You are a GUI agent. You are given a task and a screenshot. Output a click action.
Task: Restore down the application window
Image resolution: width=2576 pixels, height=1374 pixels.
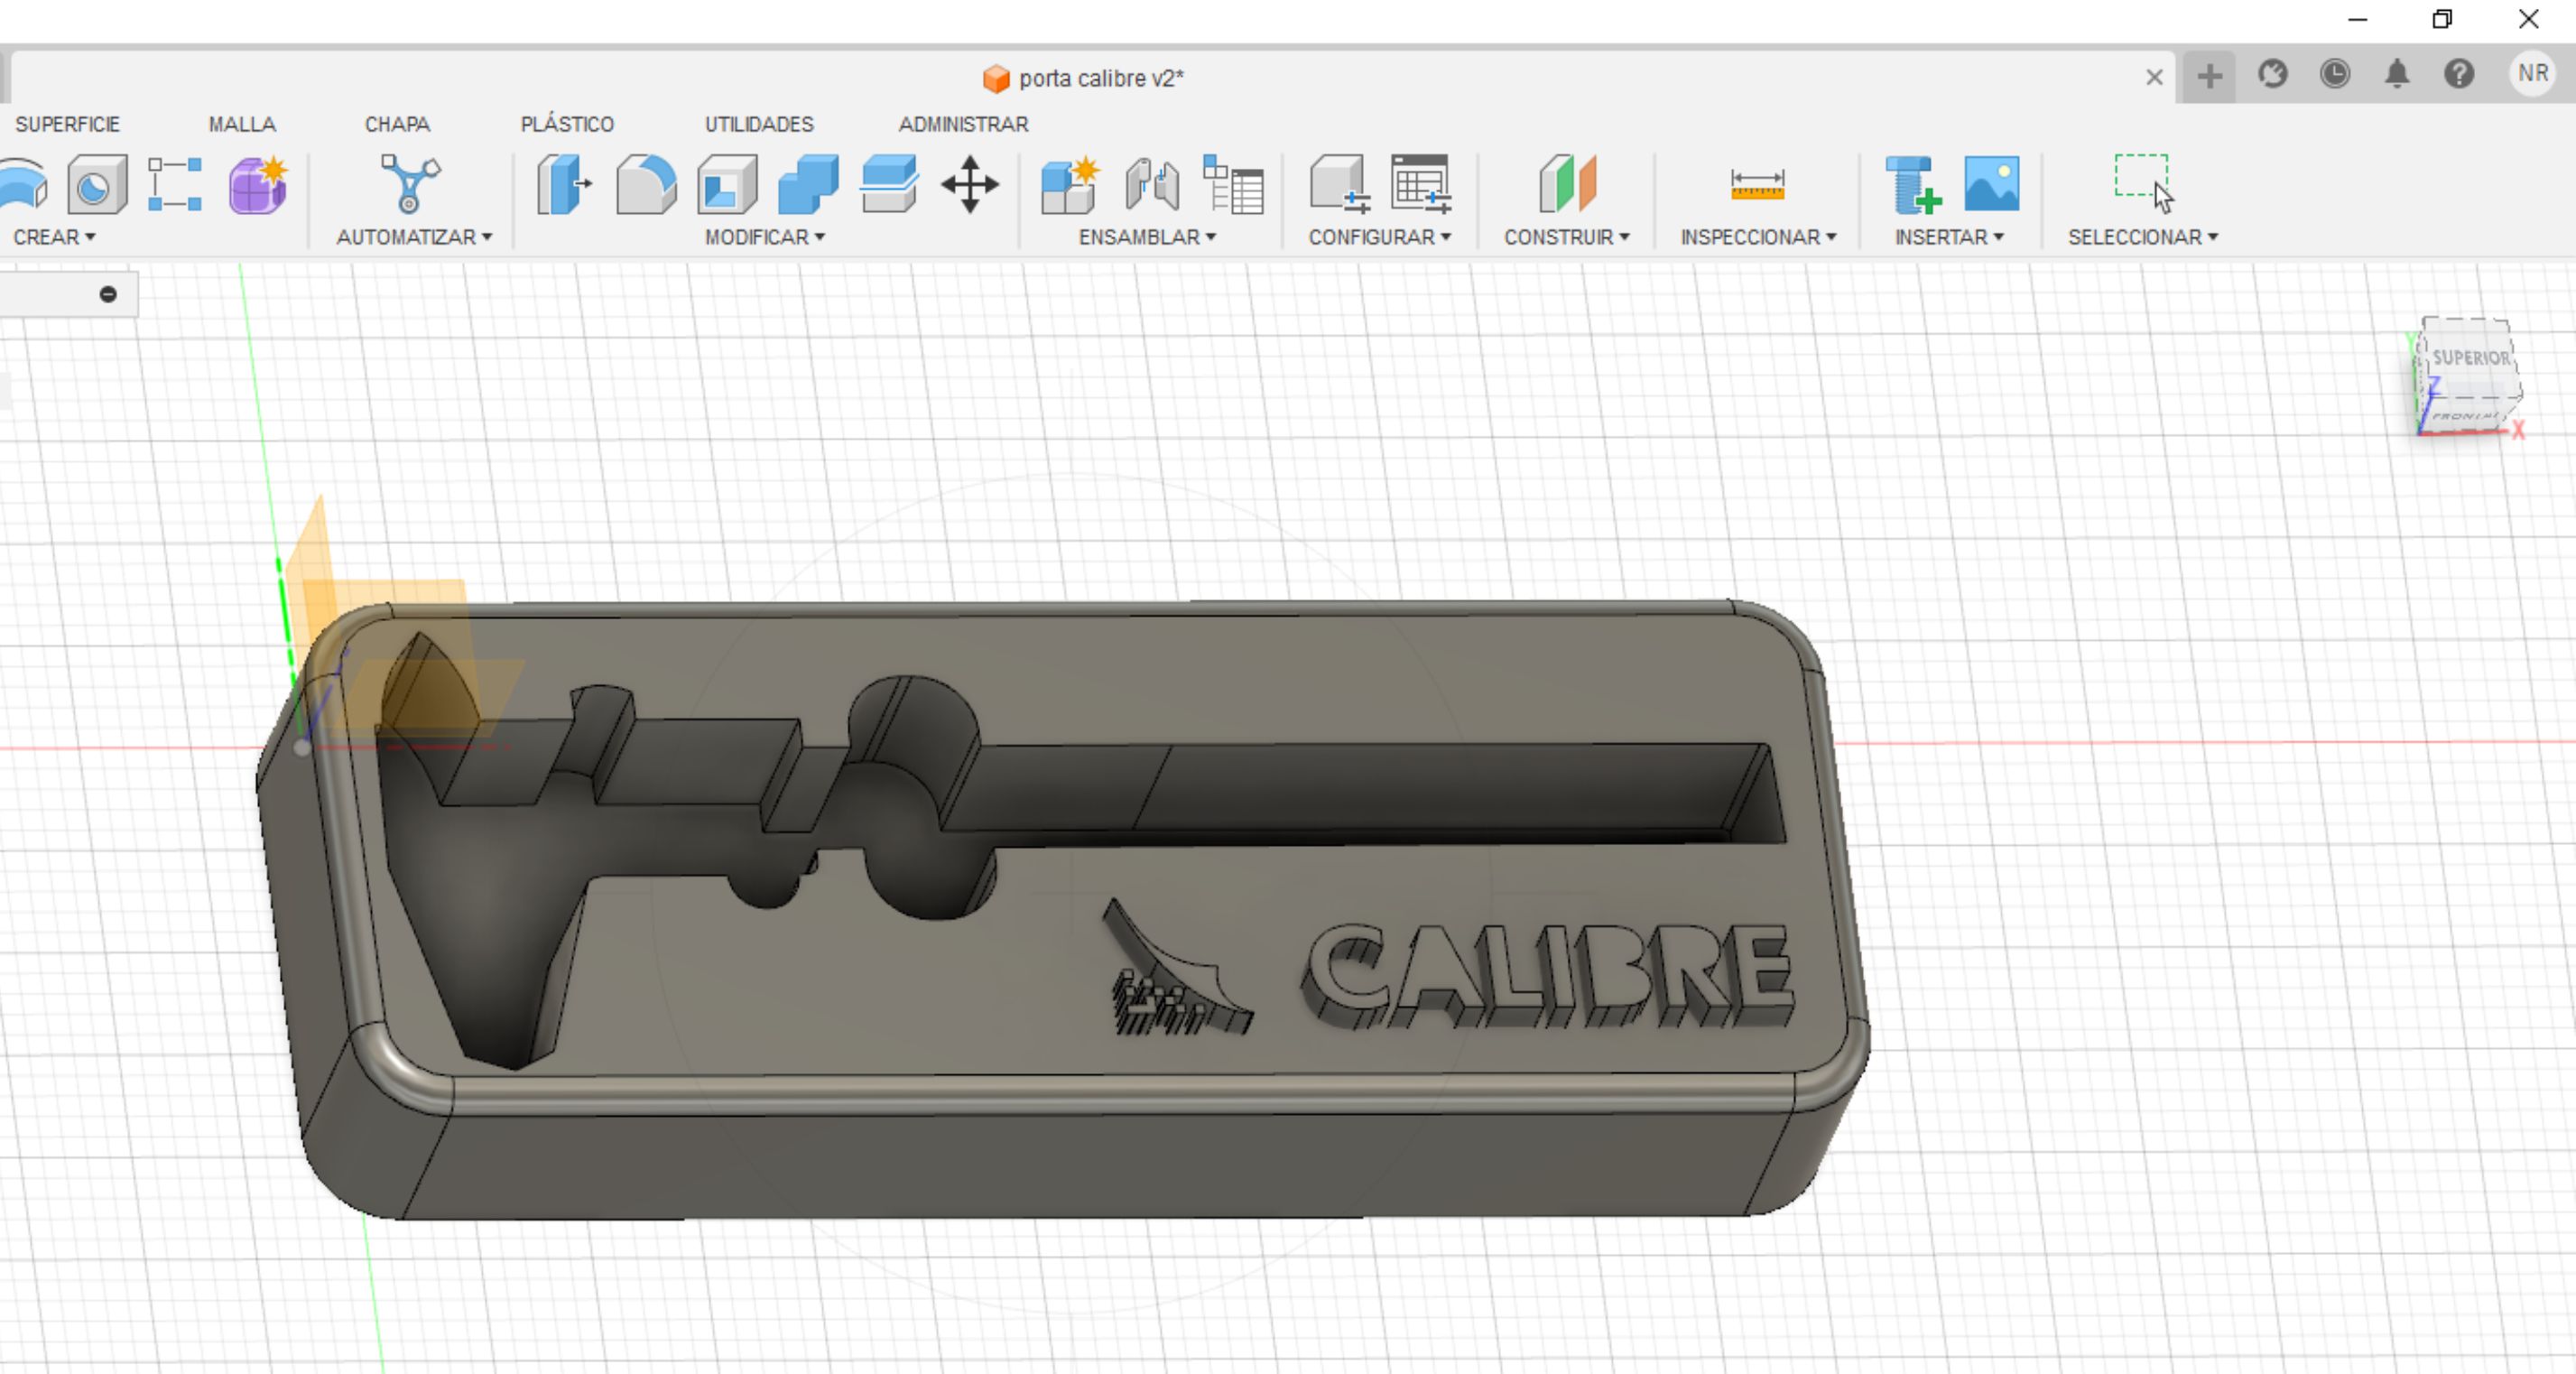(x=2442, y=19)
